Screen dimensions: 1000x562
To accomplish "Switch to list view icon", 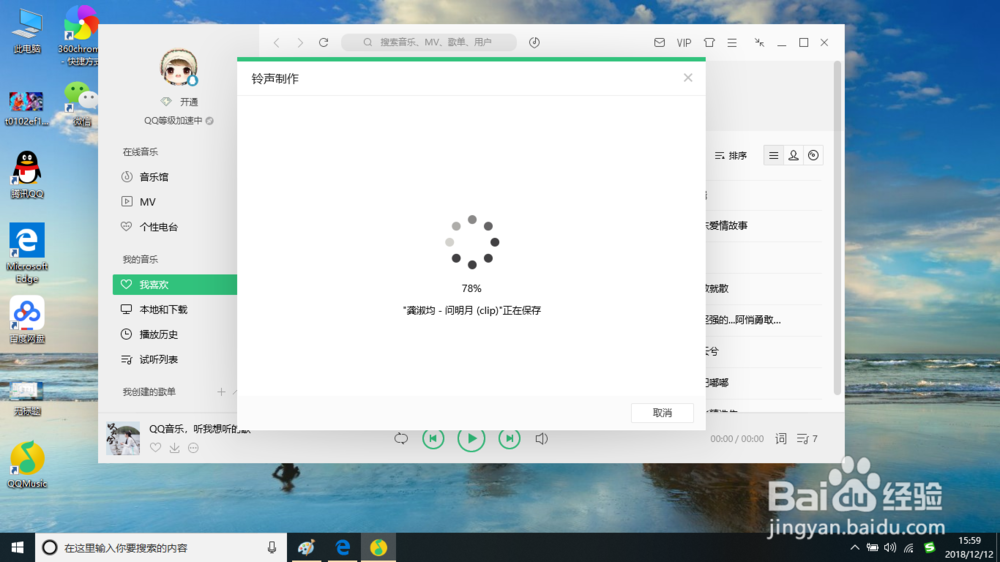I will pyautogui.click(x=774, y=156).
